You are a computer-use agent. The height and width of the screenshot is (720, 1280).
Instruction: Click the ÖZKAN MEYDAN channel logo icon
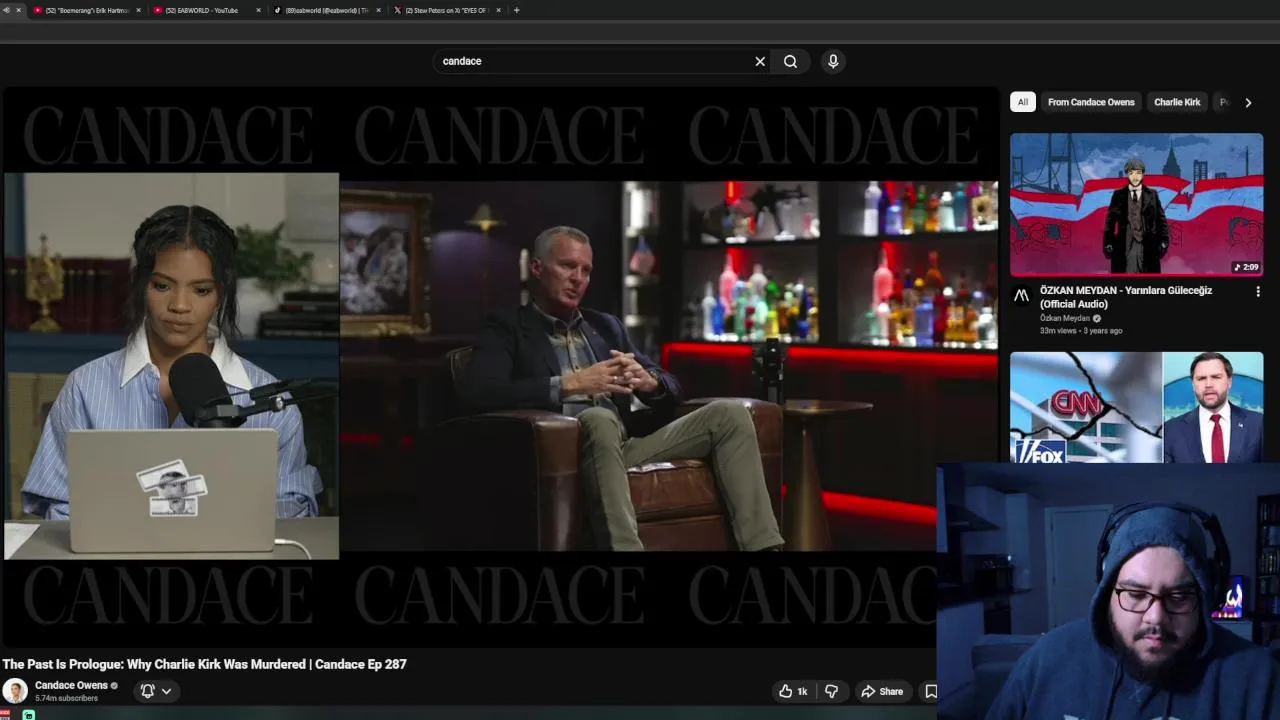1021,296
